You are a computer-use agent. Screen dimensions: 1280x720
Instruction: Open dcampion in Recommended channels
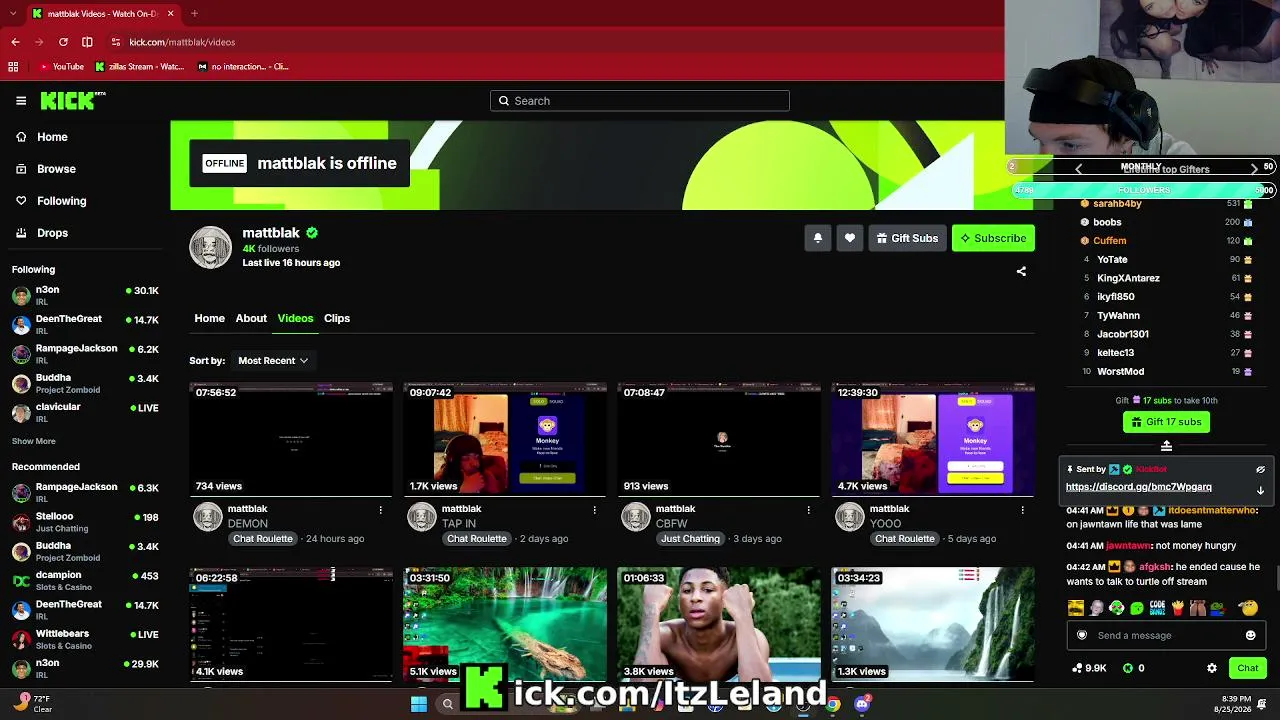(x=85, y=581)
